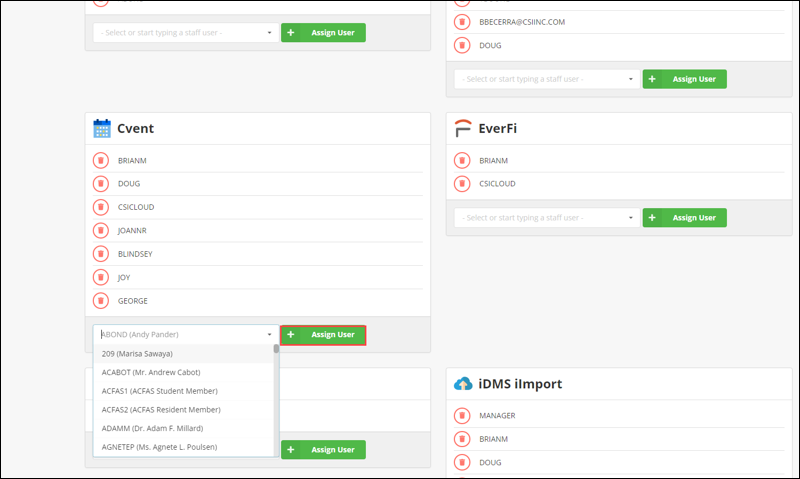Delete BLINDSEY from Cvent users

[101, 254]
